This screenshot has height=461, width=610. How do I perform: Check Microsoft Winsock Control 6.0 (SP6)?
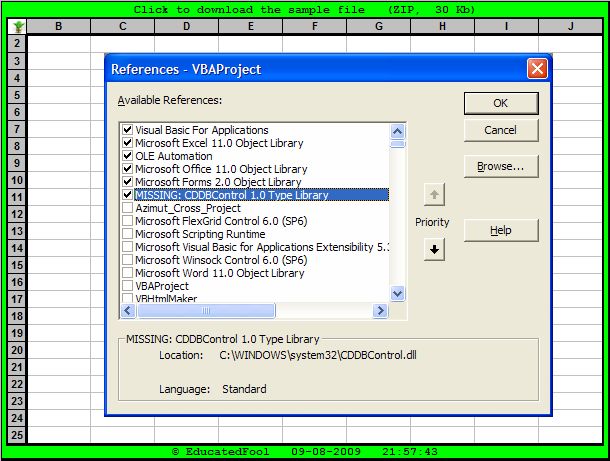click(x=128, y=259)
